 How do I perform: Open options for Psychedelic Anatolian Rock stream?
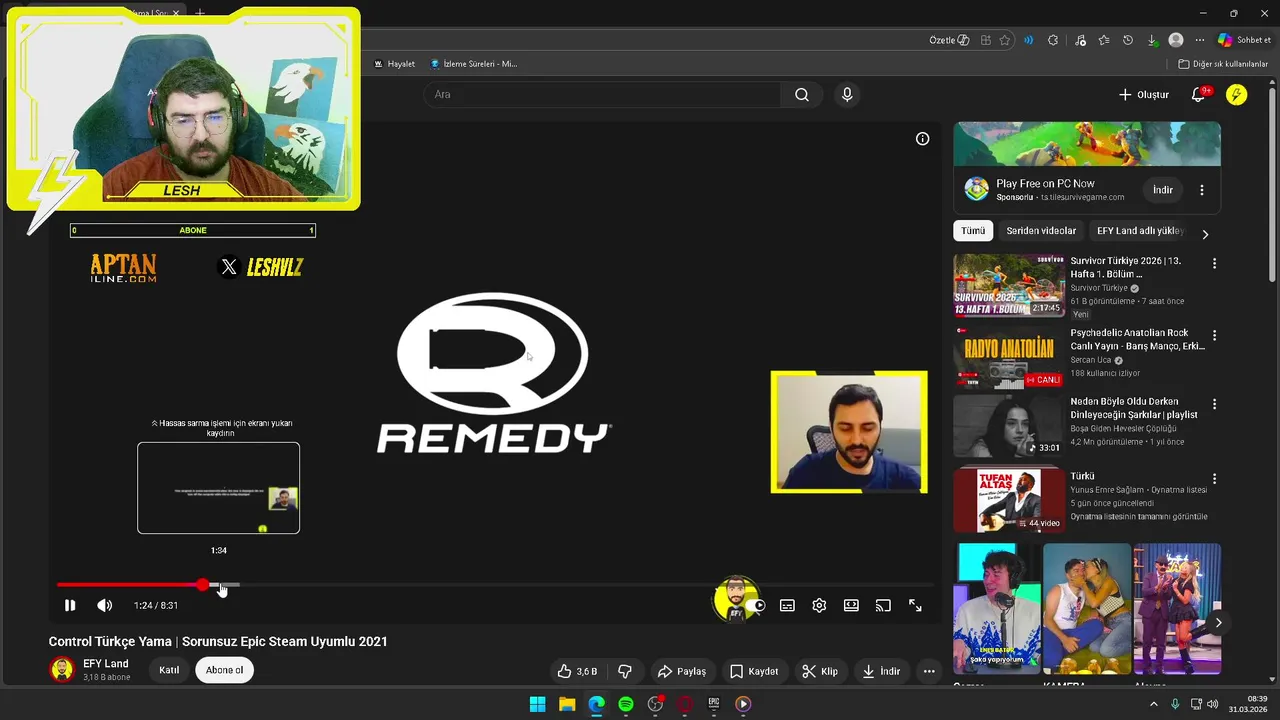1214,335
